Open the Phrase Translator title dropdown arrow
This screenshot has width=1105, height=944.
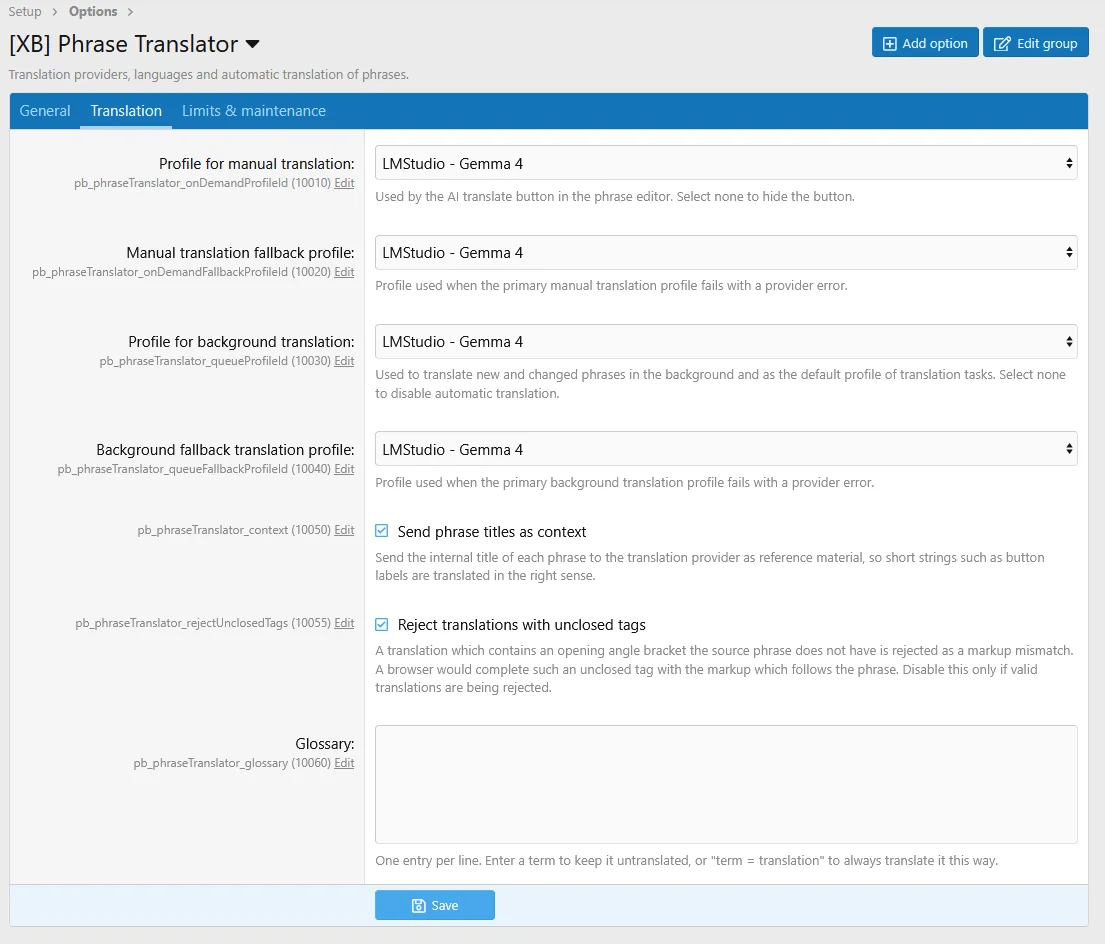(252, 44)
